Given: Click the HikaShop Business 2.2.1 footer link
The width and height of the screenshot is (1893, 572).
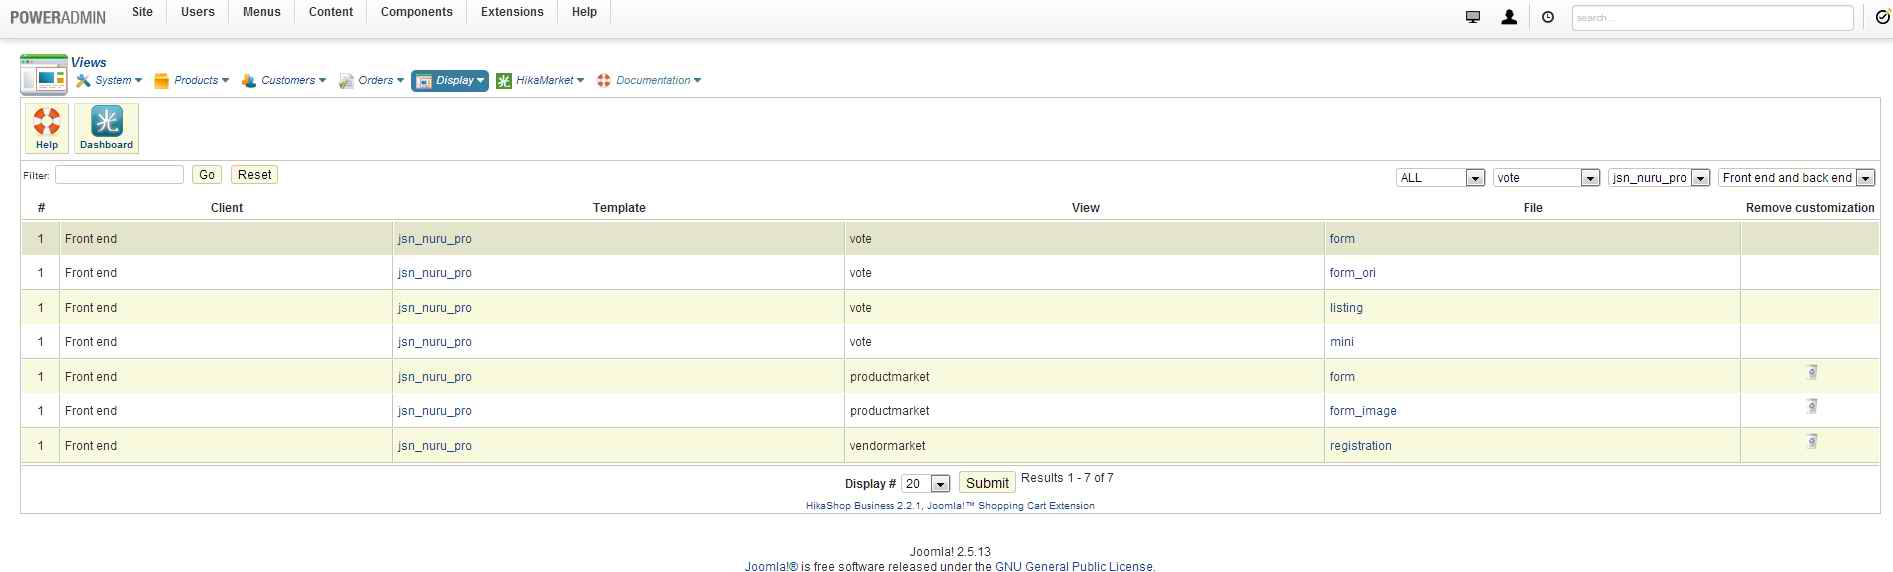Looking at the screenshot, I should pyautogui.click(x=950, y=506).
